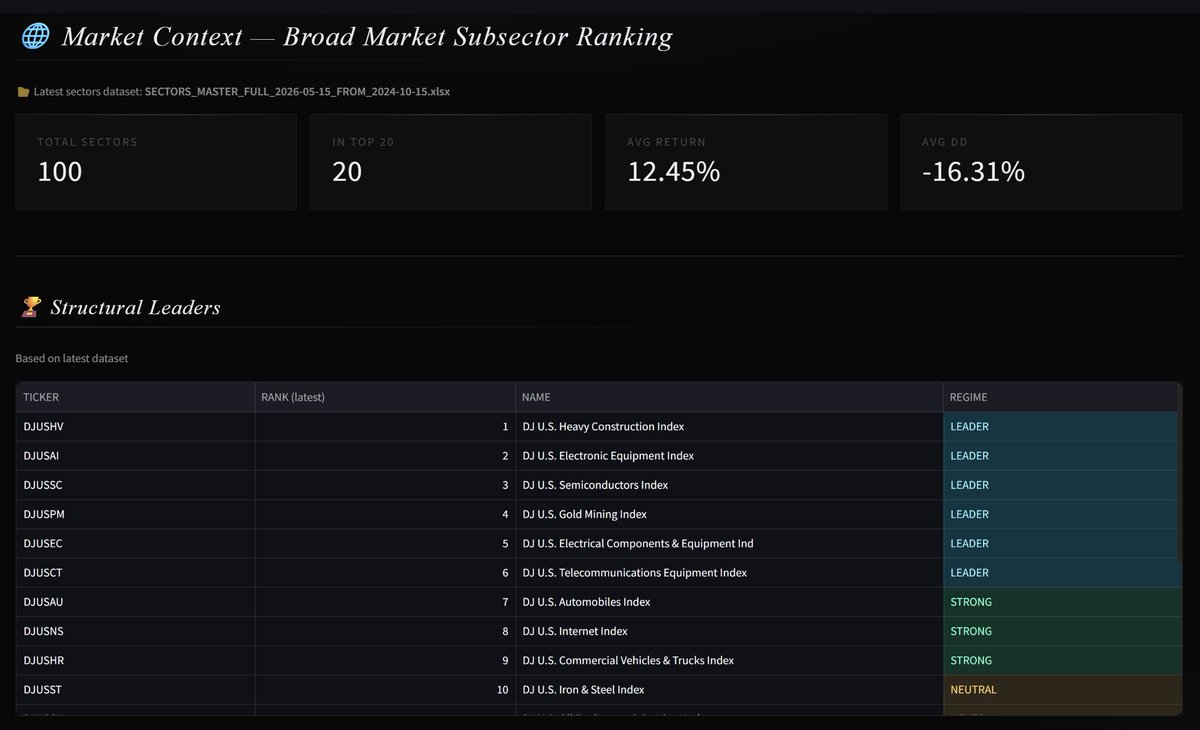Select the AVG DD -16.31% card
1200x730 pixels.
pyautogui.click(x=1041, y=162)
